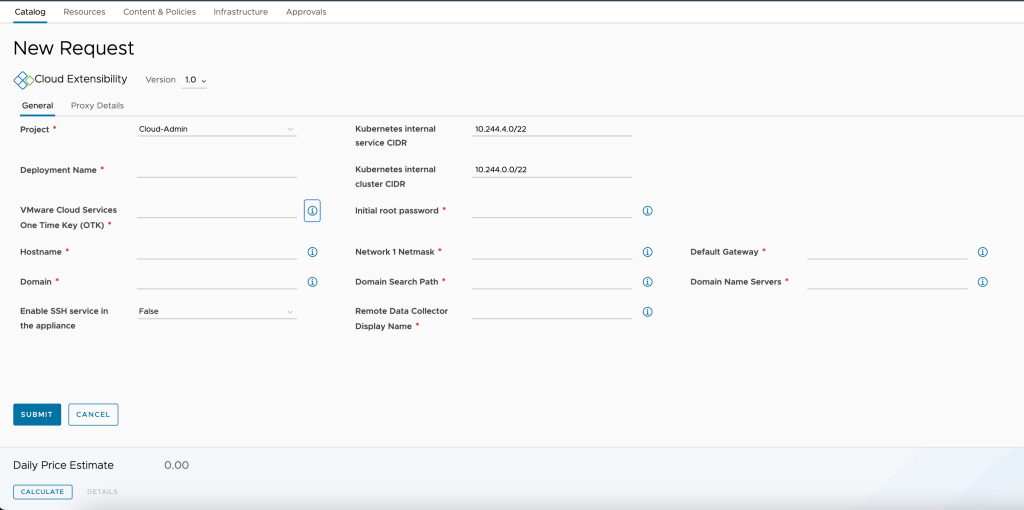Open info tooltip for Domain Search Path
This screenshot has width=1024, height=510.
(647, 282)
